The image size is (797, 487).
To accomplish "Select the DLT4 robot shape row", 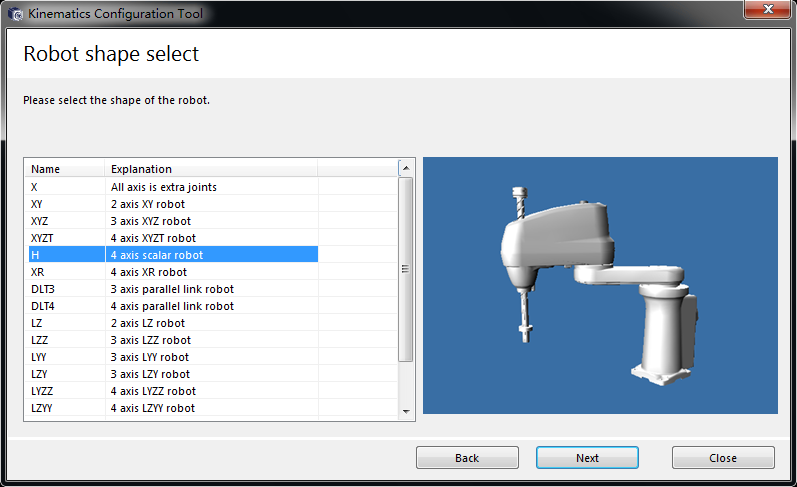I will pyautogui.click(x=211, y=306).
